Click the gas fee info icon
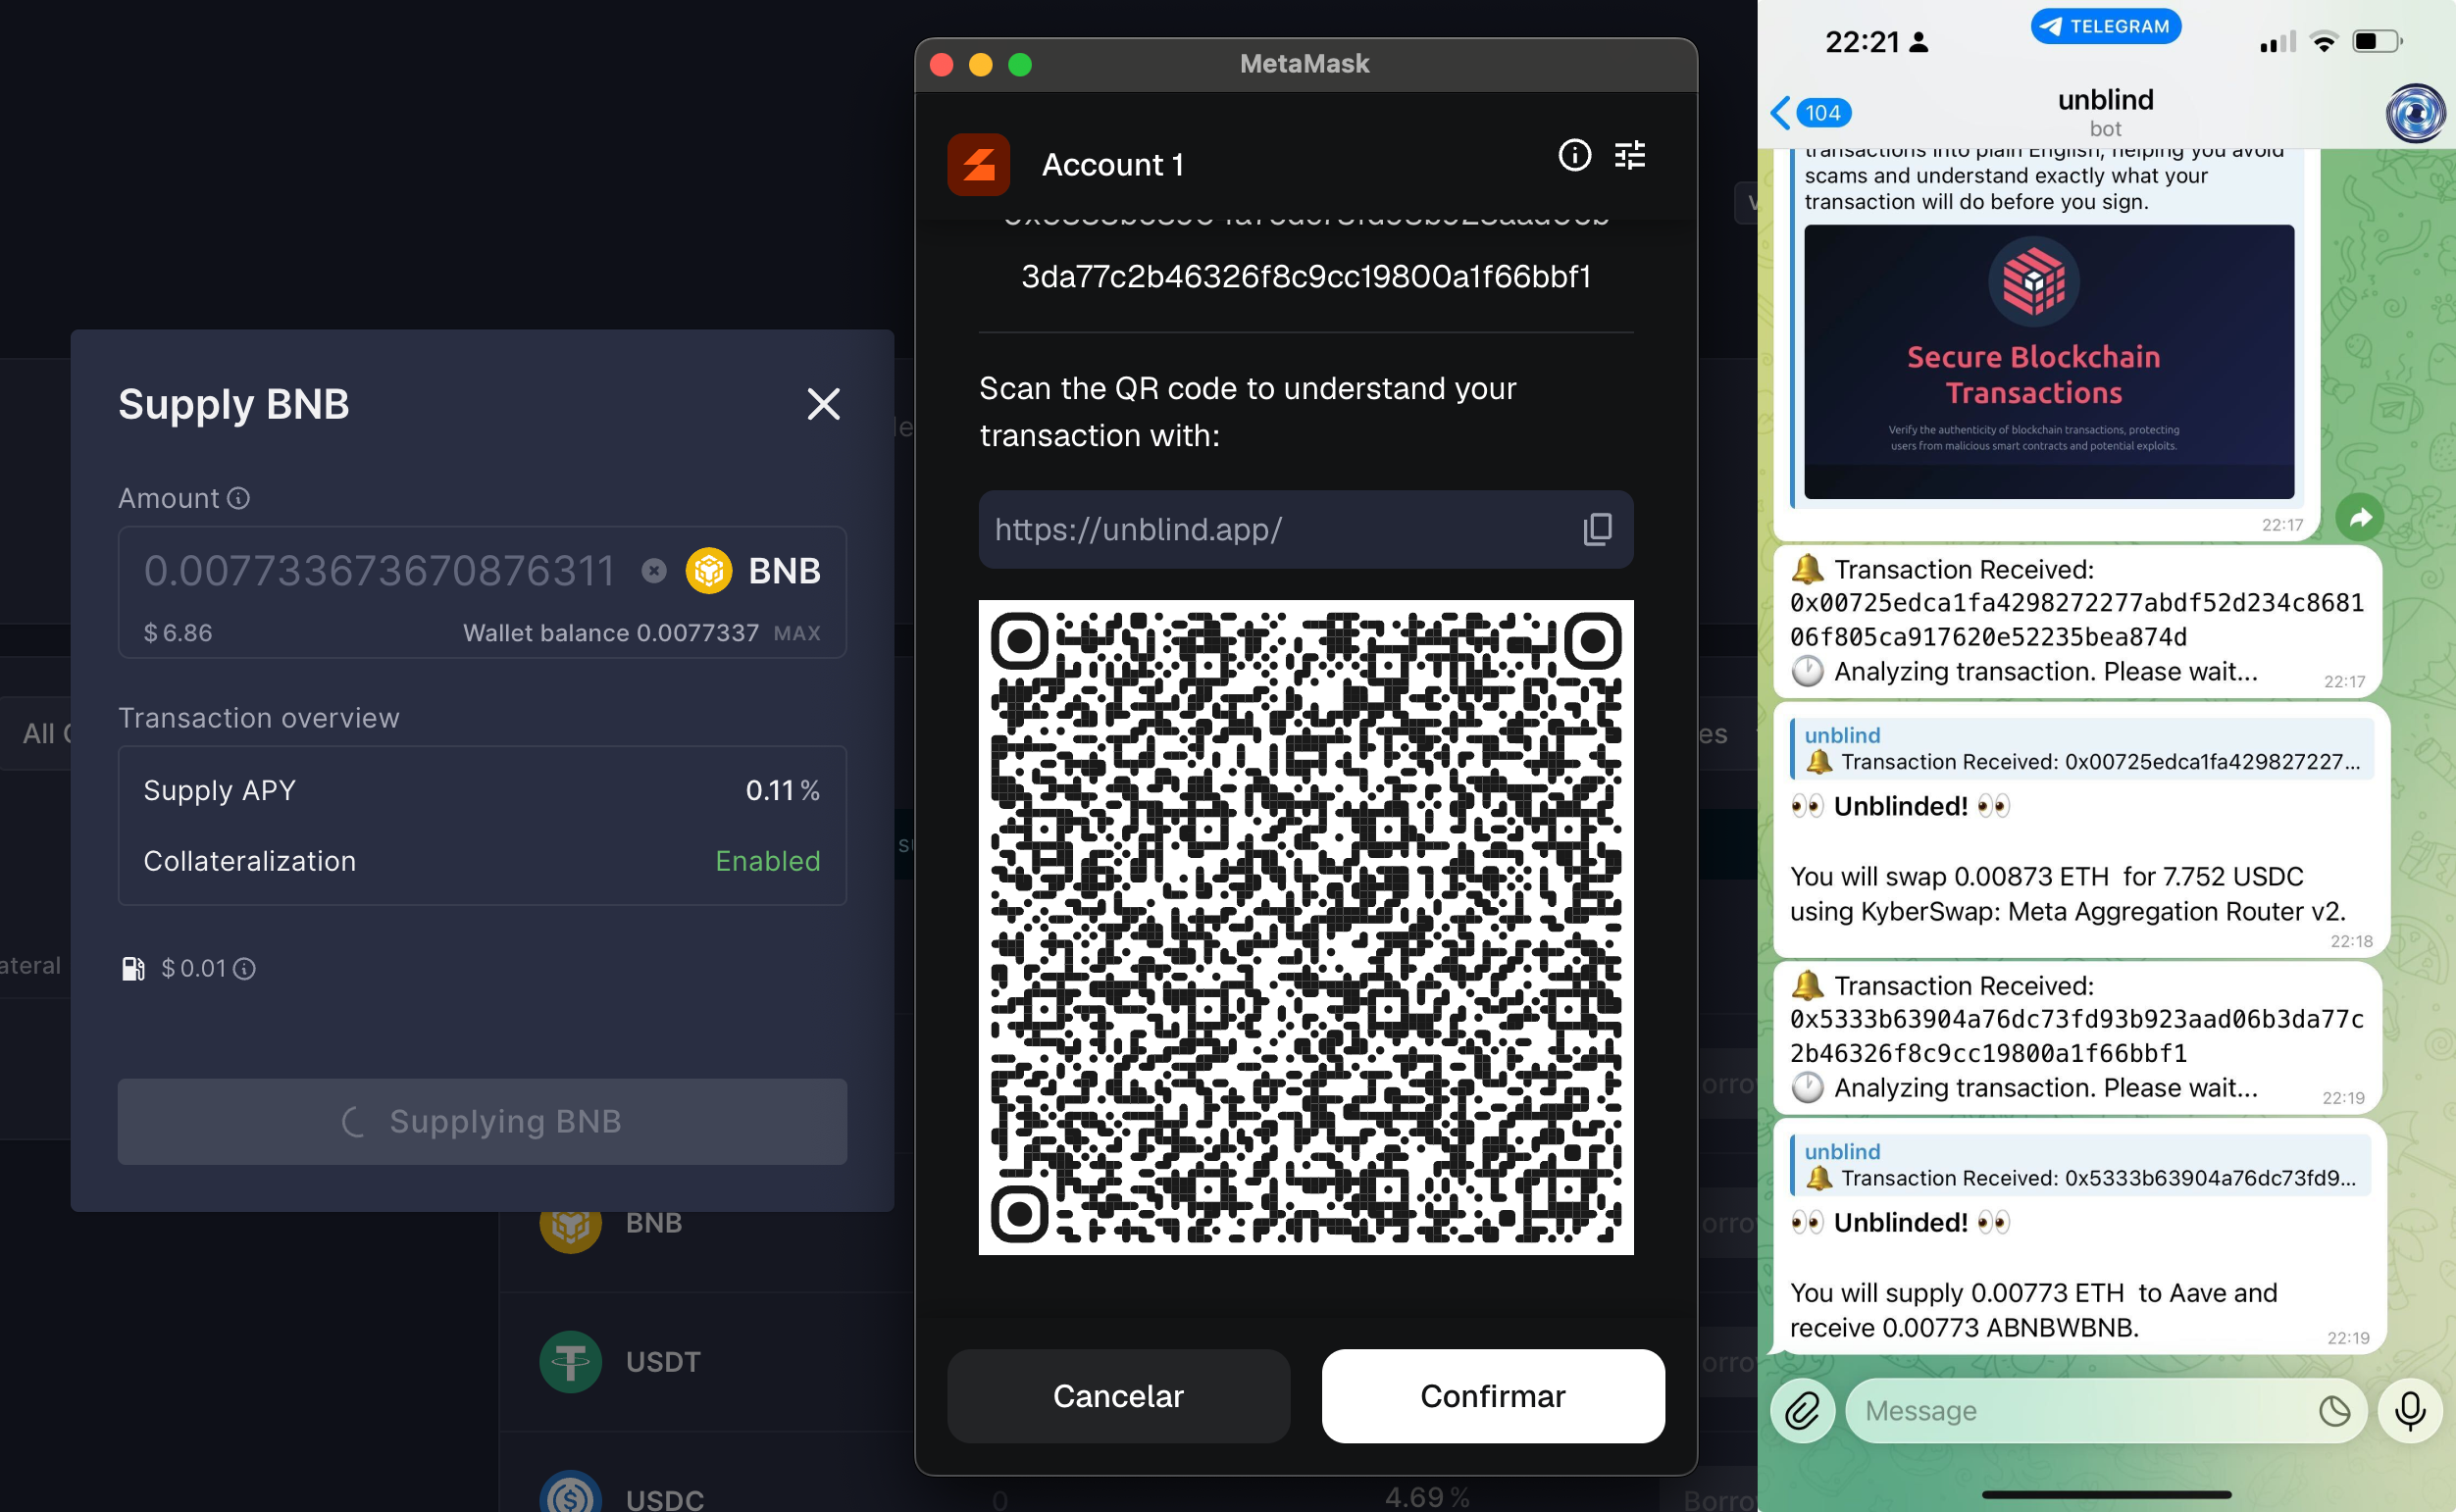 [244, 968]
